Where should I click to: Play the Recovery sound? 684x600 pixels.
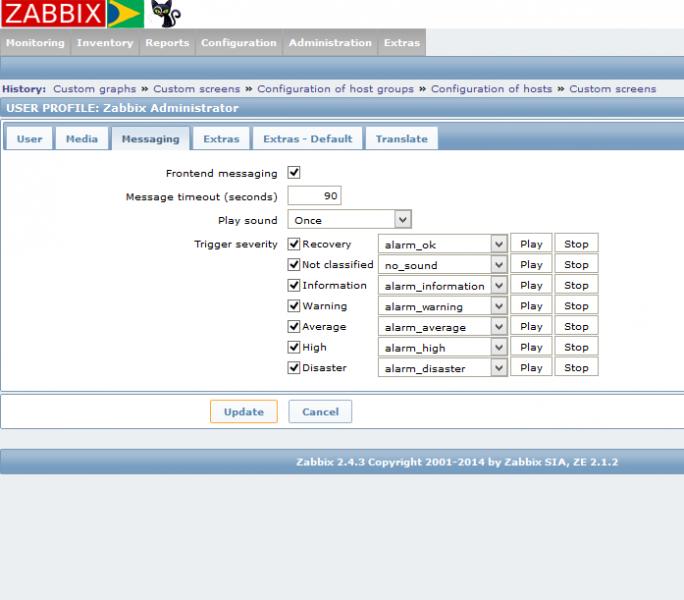(531, 243)
